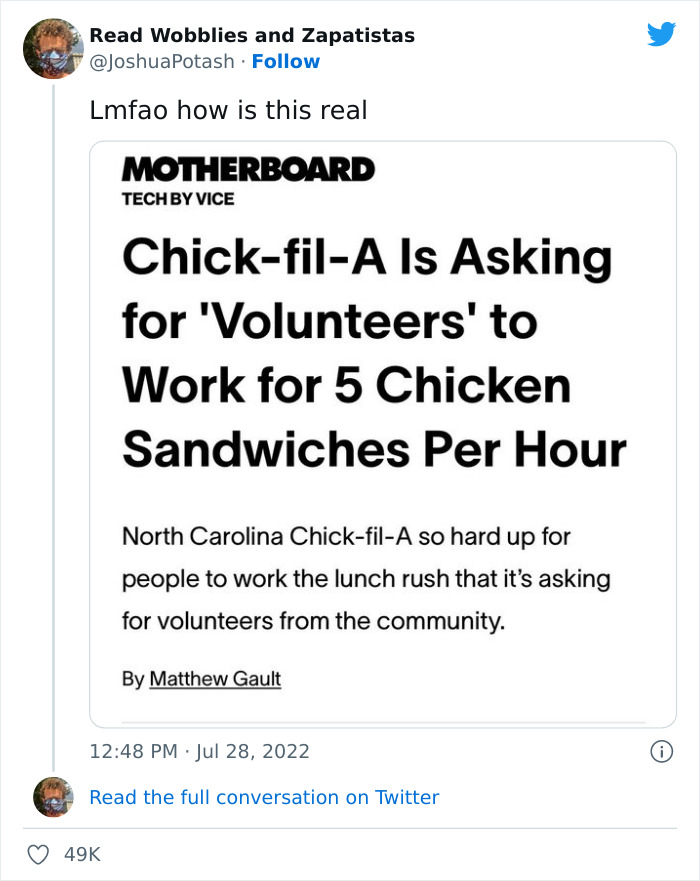This screenshot has width=700, height=881.
Task: Click the Twitter bird icon
Action: coord(662,32)
